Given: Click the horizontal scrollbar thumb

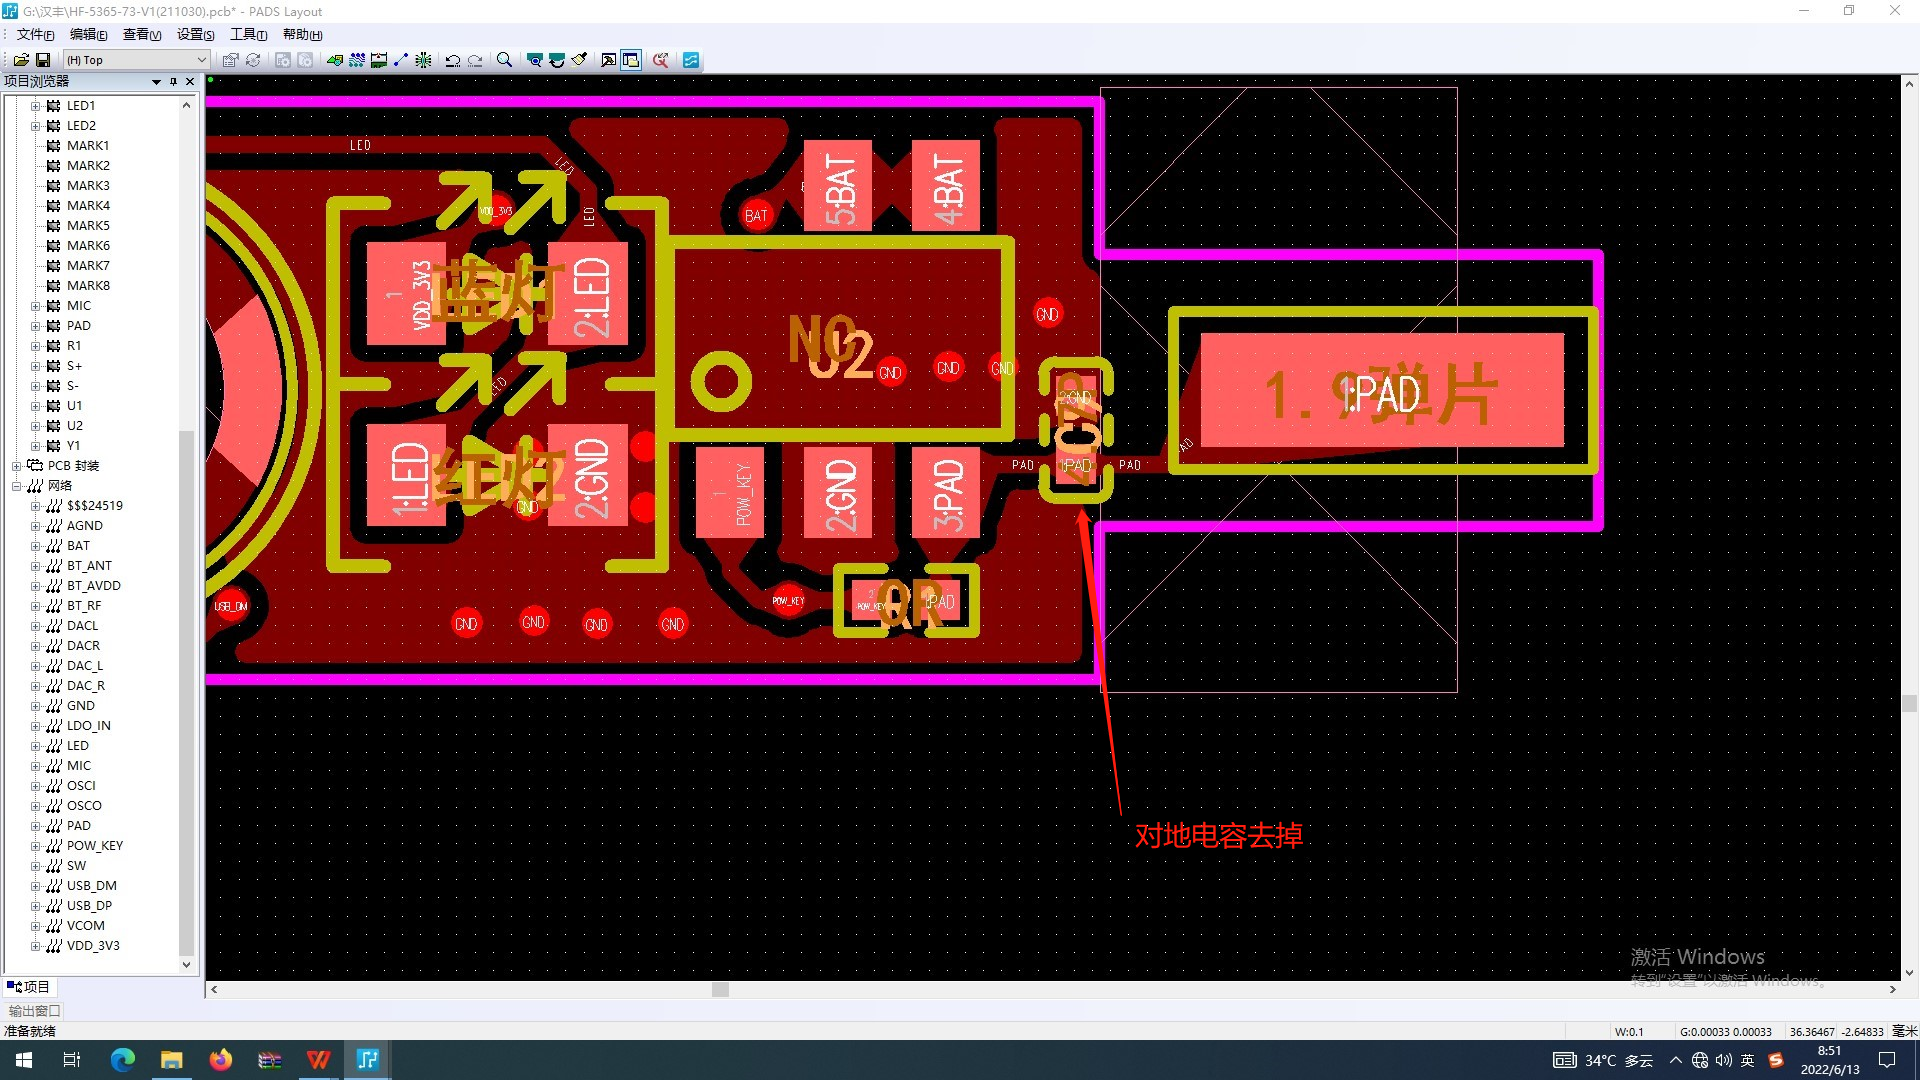Looking at the screenshot, I should 720,990.
